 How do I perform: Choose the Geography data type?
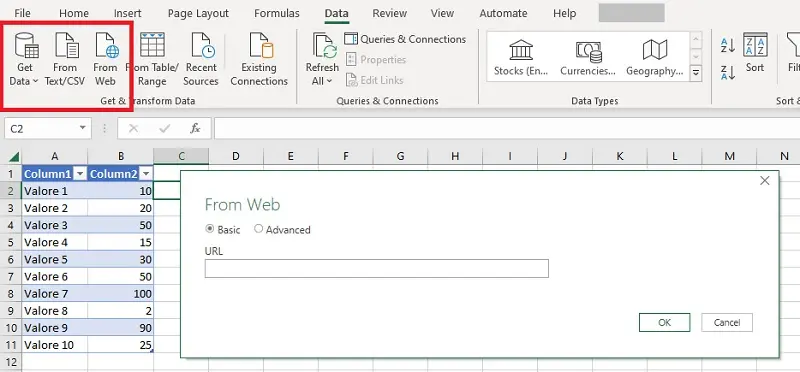tap(655, 58)
